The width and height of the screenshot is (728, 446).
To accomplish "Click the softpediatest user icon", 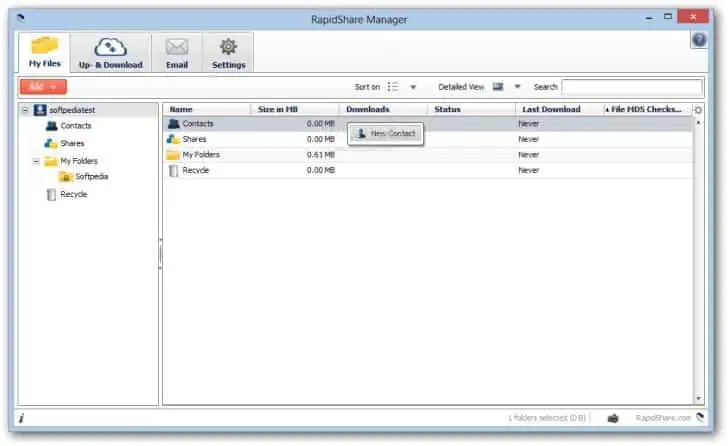I will click(x=40, y=110).
